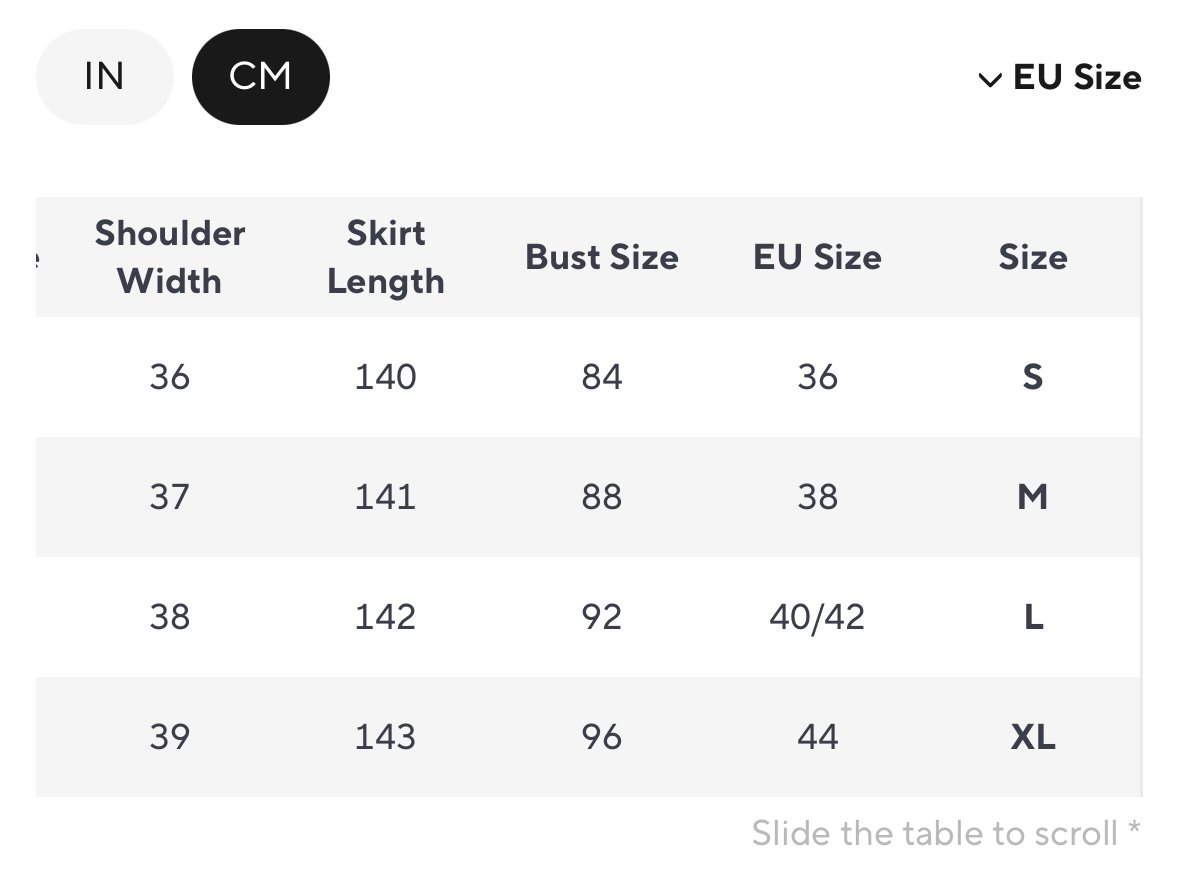This screenshot has width=1179, height=876.
Task: Click EU size value 44
Action: click(x=817, y=737)
